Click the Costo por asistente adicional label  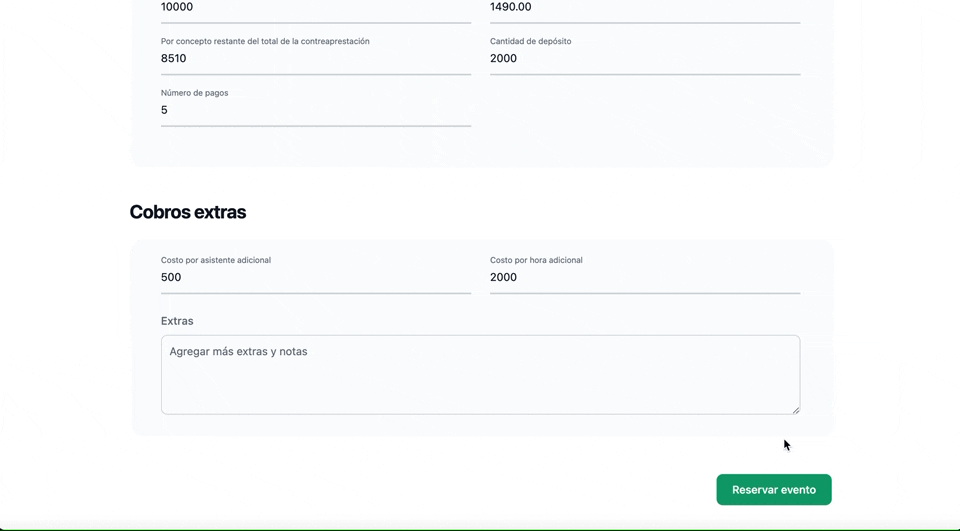click(216, 260)
